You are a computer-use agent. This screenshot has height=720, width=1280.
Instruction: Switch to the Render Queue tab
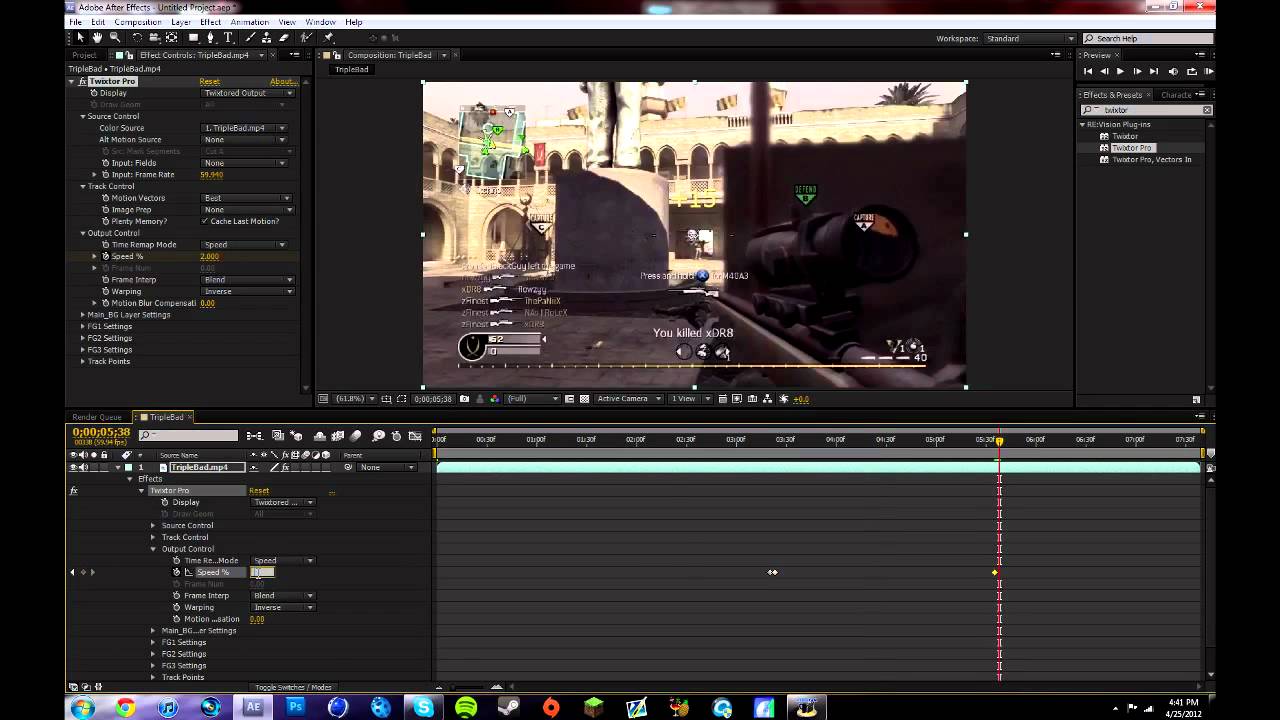click(x=96, y=417)
